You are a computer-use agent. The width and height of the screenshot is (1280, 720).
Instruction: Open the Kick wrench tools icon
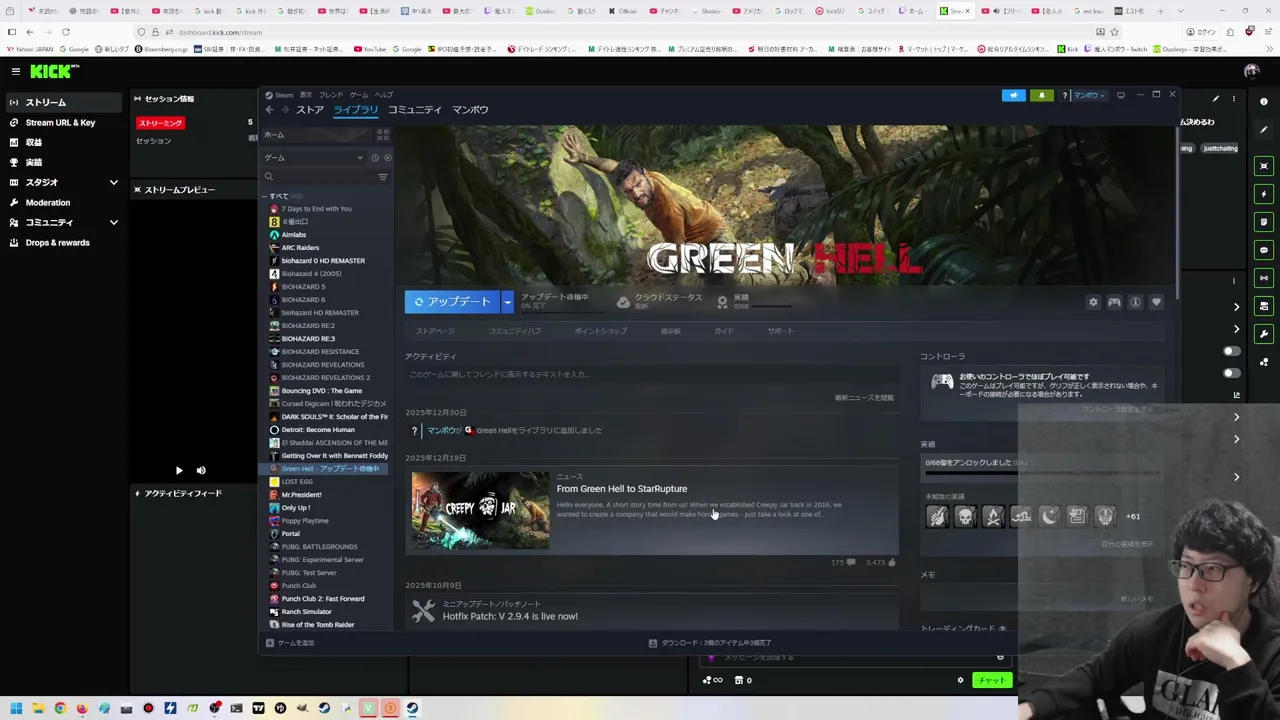[x=1264, y=334]
